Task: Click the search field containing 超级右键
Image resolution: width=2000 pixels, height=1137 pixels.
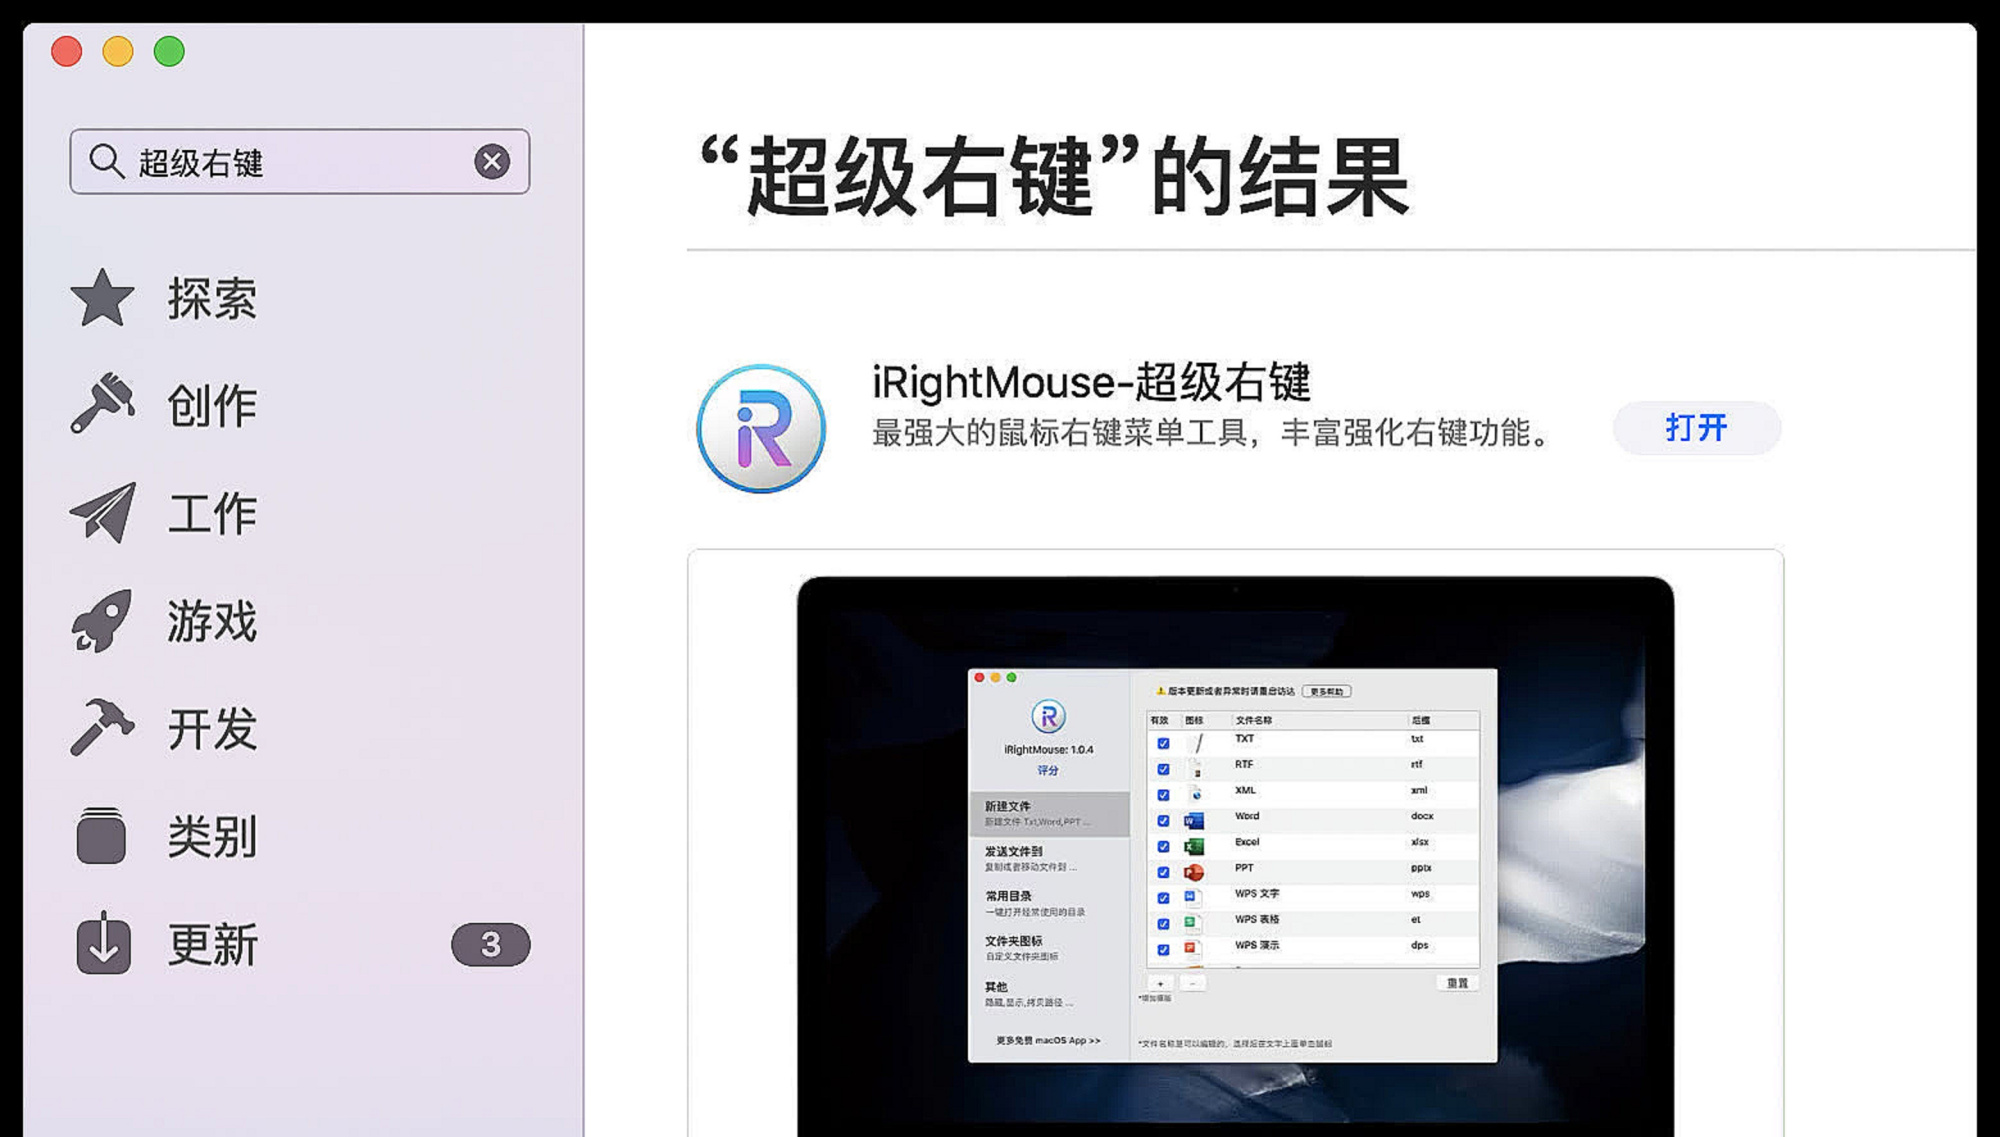Action: point(299,161)
